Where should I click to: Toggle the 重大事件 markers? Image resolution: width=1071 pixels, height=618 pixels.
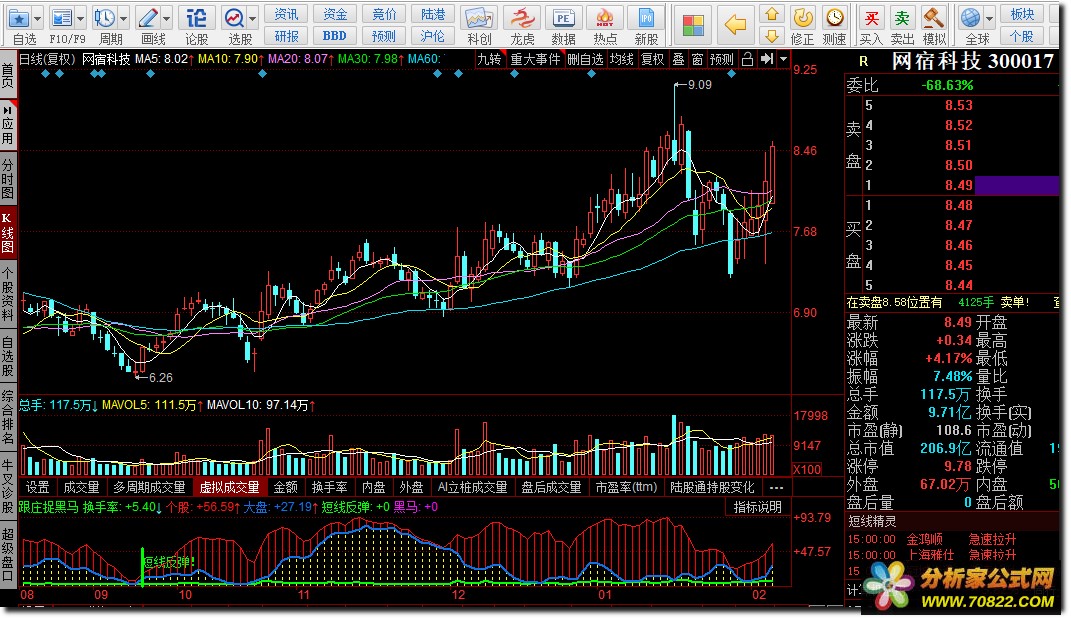[535, 59]
